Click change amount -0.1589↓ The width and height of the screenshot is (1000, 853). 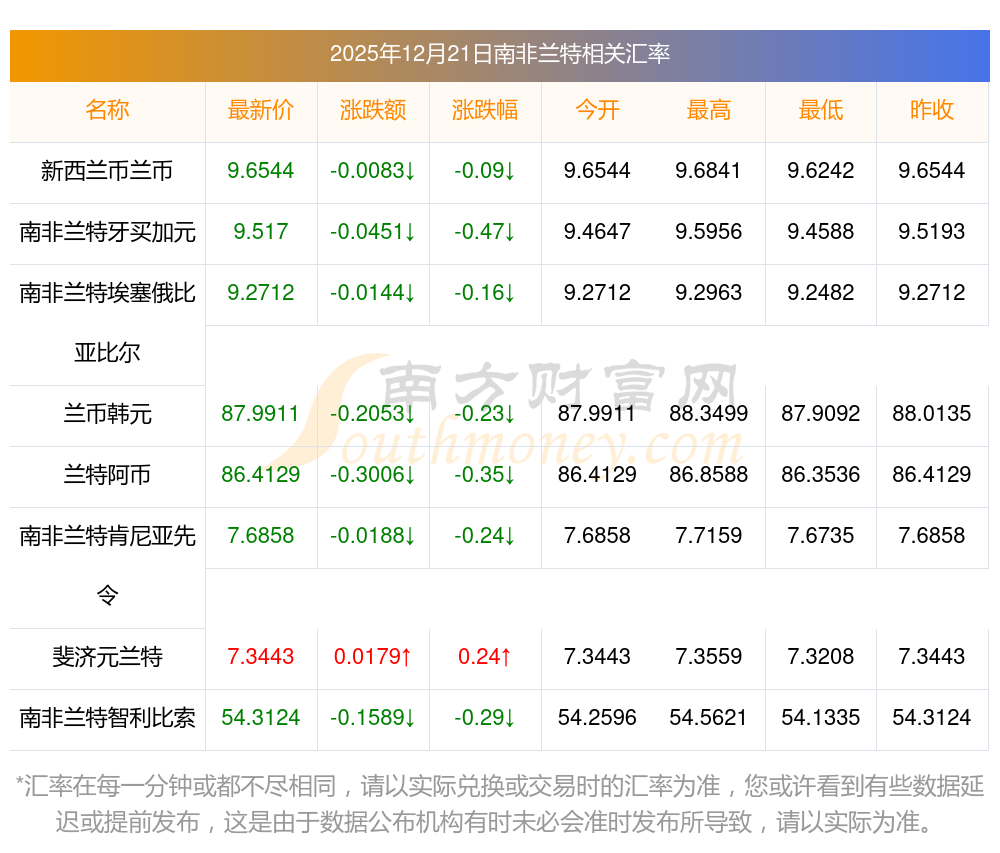tap(373, 718)
